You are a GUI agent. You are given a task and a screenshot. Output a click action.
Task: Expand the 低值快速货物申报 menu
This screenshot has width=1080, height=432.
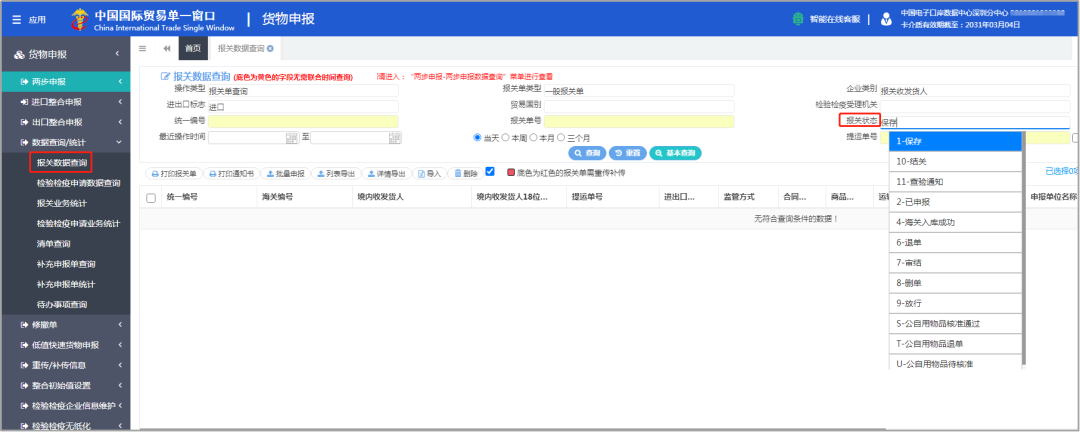pyautogui.click(x=65, y=344)
